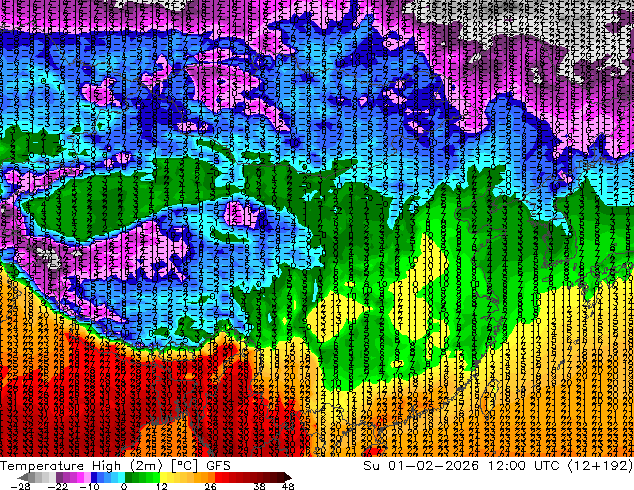Click the legend label '-22'
The width and height of the screenshot is (634, 490).
pyautogui.click(x=57, y=486)
